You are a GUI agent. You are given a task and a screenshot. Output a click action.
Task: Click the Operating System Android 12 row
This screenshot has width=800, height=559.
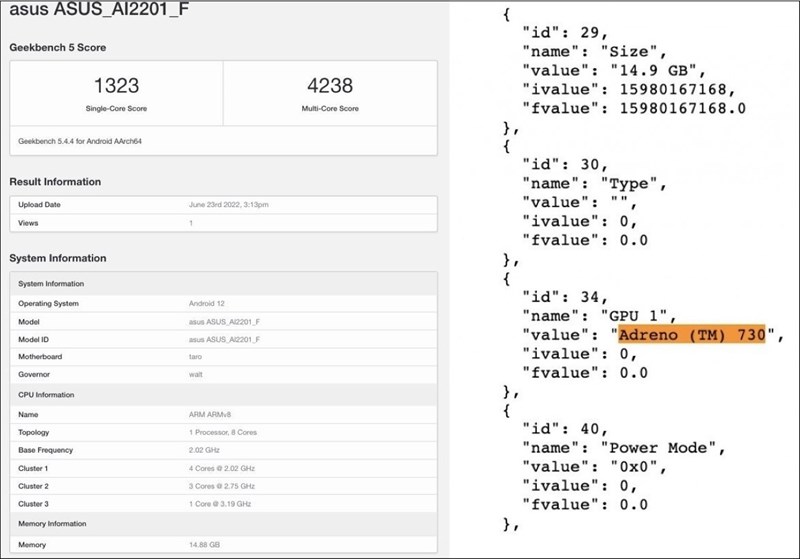(x=222, y=303)
